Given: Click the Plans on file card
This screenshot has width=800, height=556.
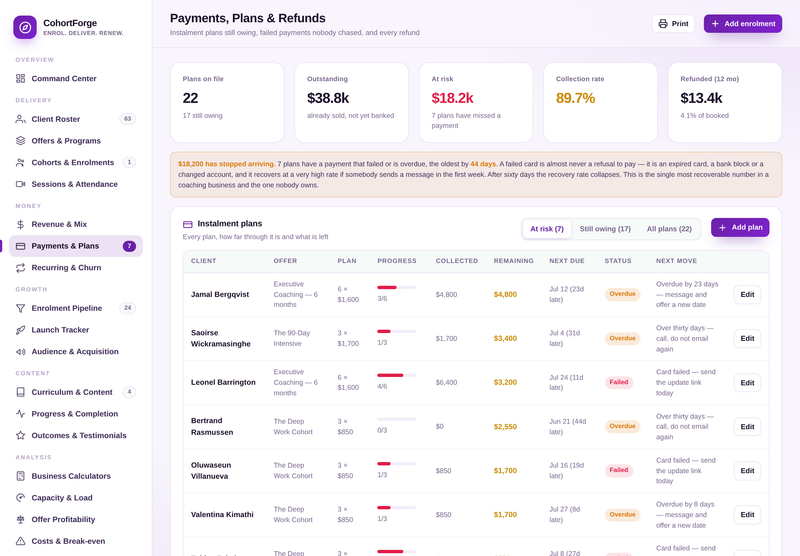Looking at the screenshot, I should 227,103.
